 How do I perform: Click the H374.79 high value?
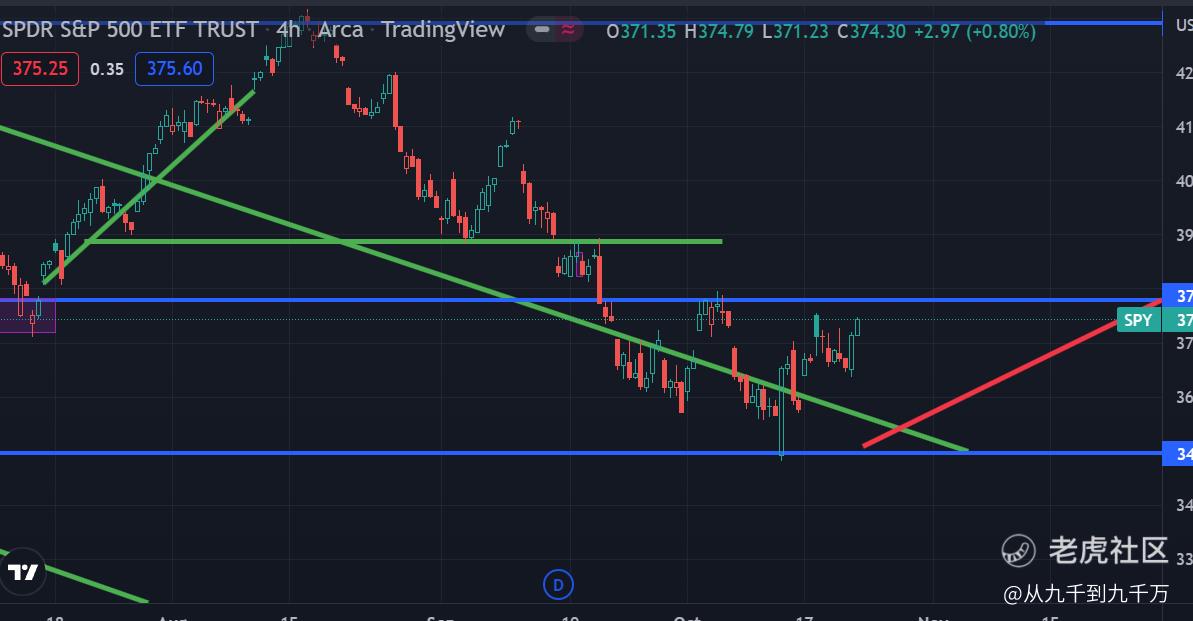pyautogui.click(x=719, y=31)
